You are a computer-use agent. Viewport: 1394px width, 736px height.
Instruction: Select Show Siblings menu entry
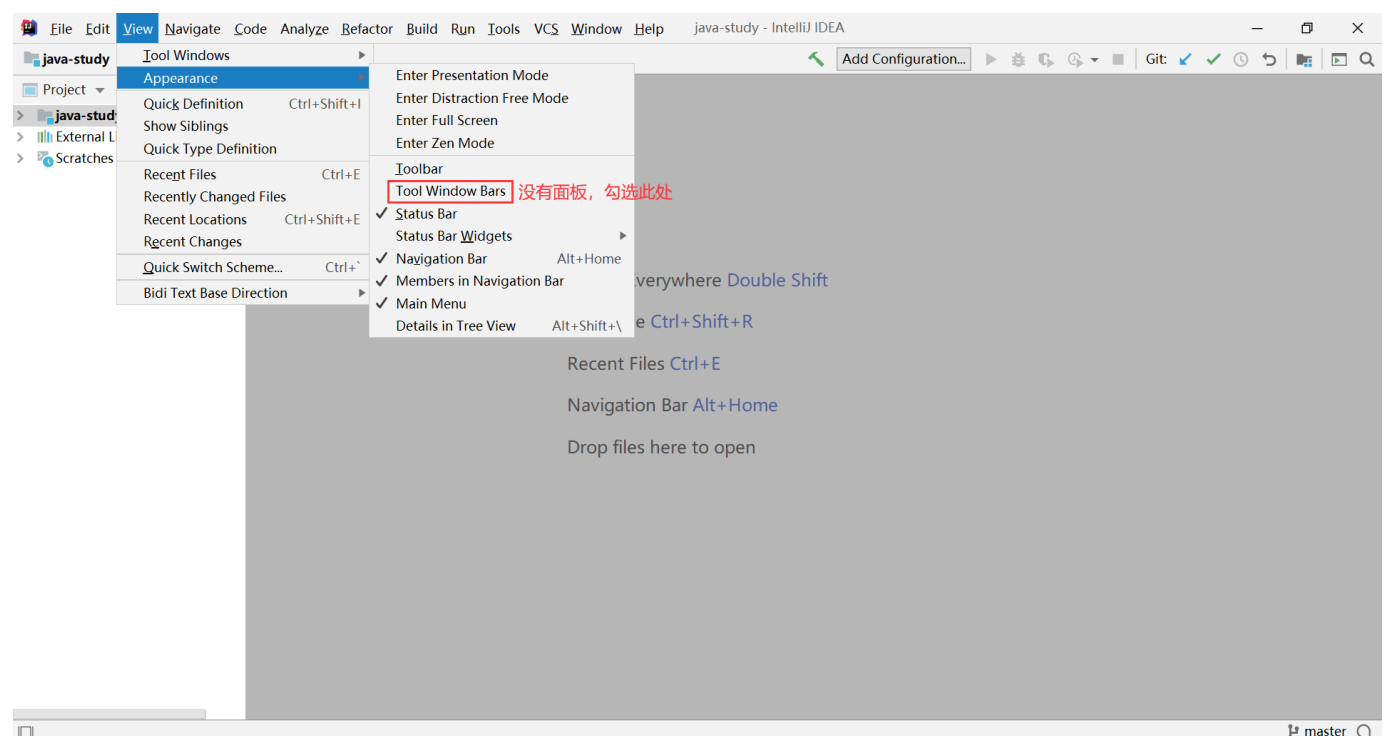244,126
